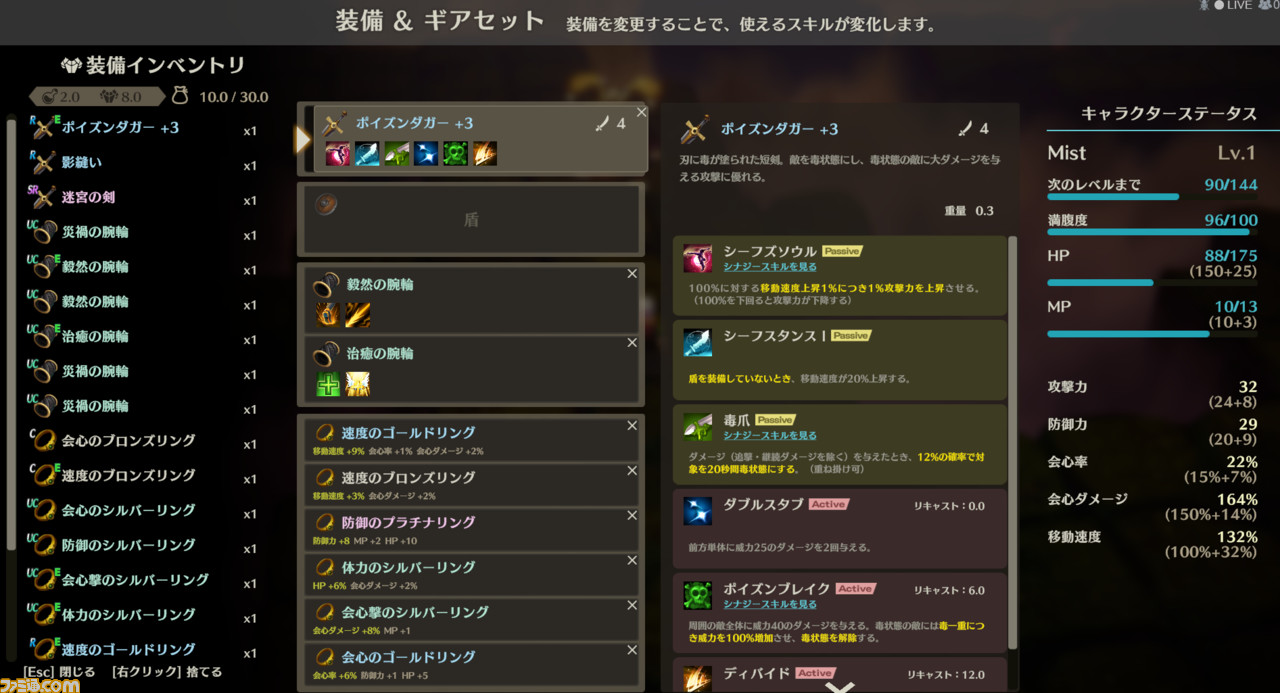Remove 毅然の腕輪 using its X button
Viewport: 1280px width, 693px height.
click(x=632, y=274)
